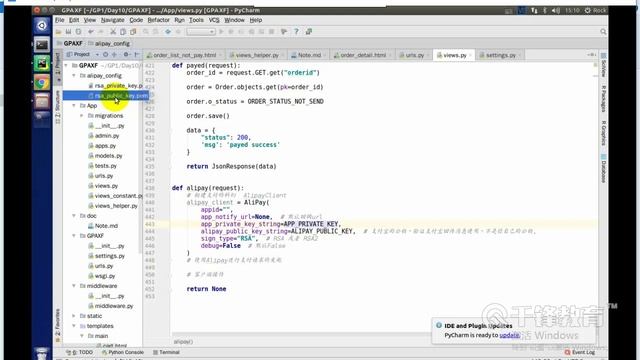Viewport: 640px width, 360px height.
Task: Click the update link in notification
Action: tap(509, 335)
